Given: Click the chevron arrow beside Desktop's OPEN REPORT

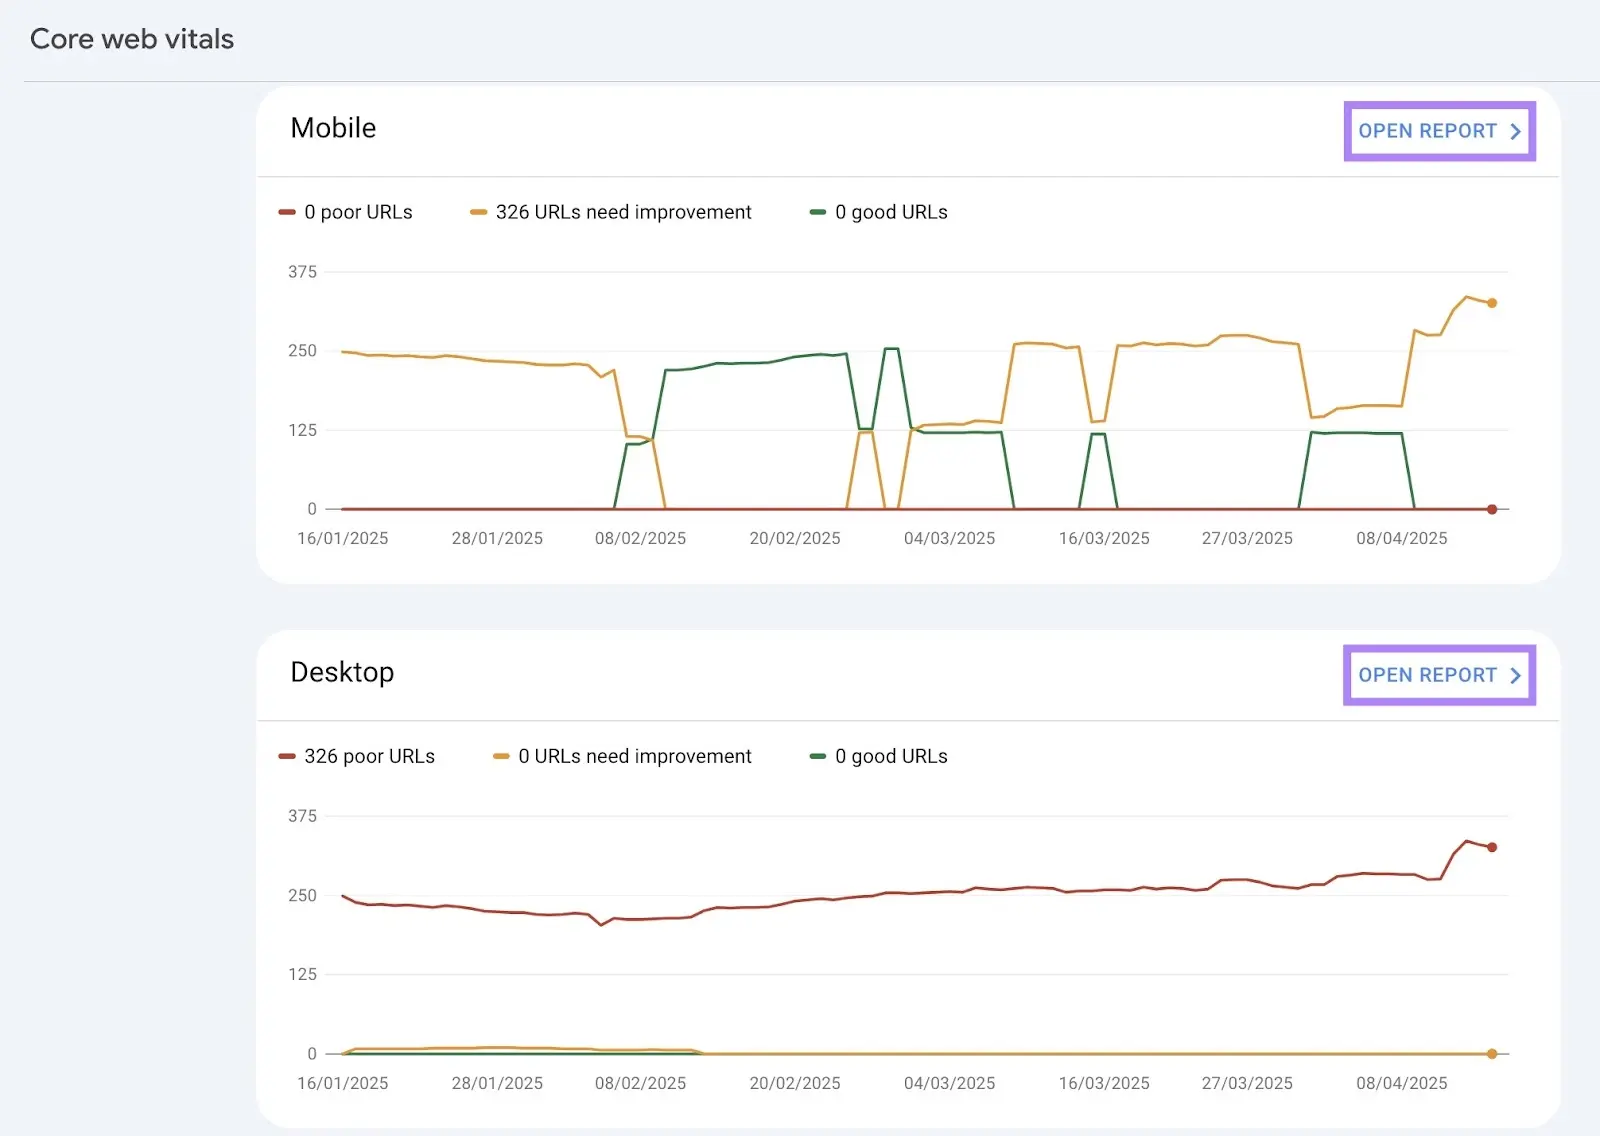Looking at the screenshot, I should tap(1516, 675).
